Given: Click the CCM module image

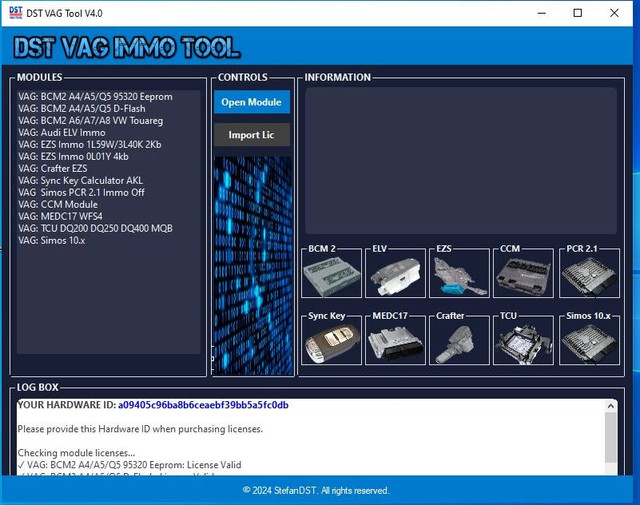Looking at the screenshot, I should click(524, 277).
